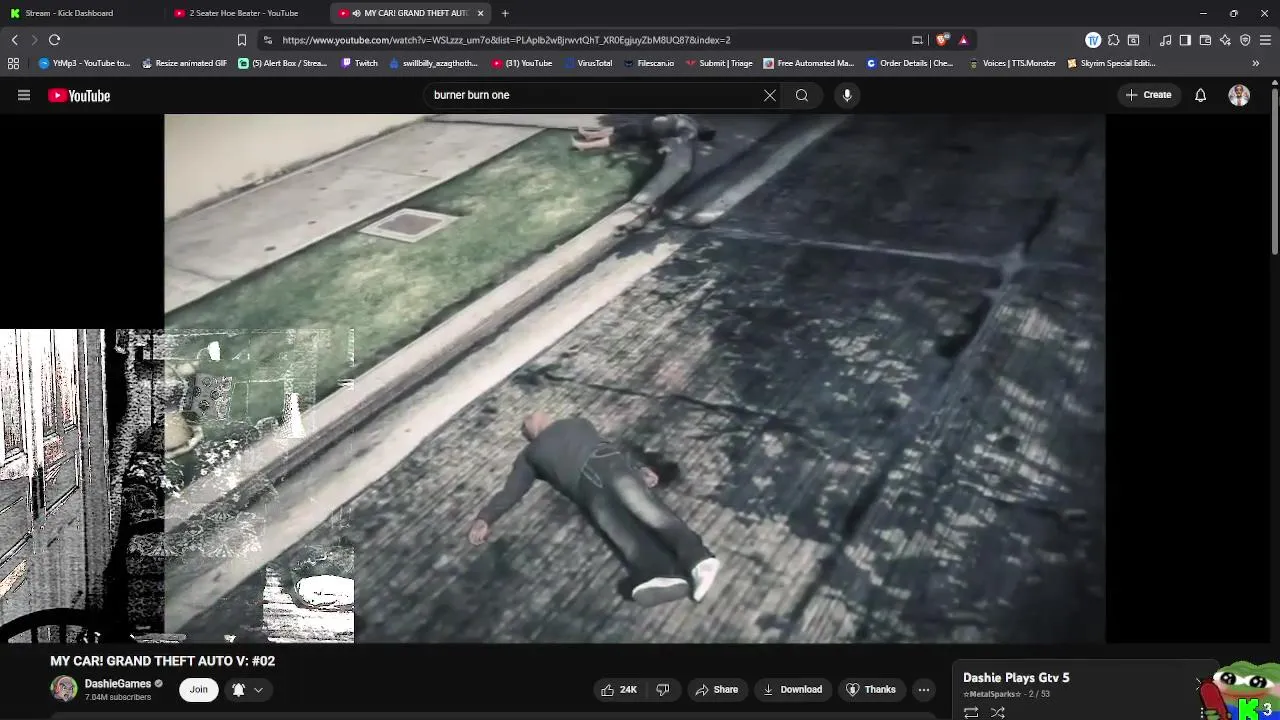Open the Brave VPN shield icon
The width and height of the screenshot is (1280, 720).
pos(1245,40)
